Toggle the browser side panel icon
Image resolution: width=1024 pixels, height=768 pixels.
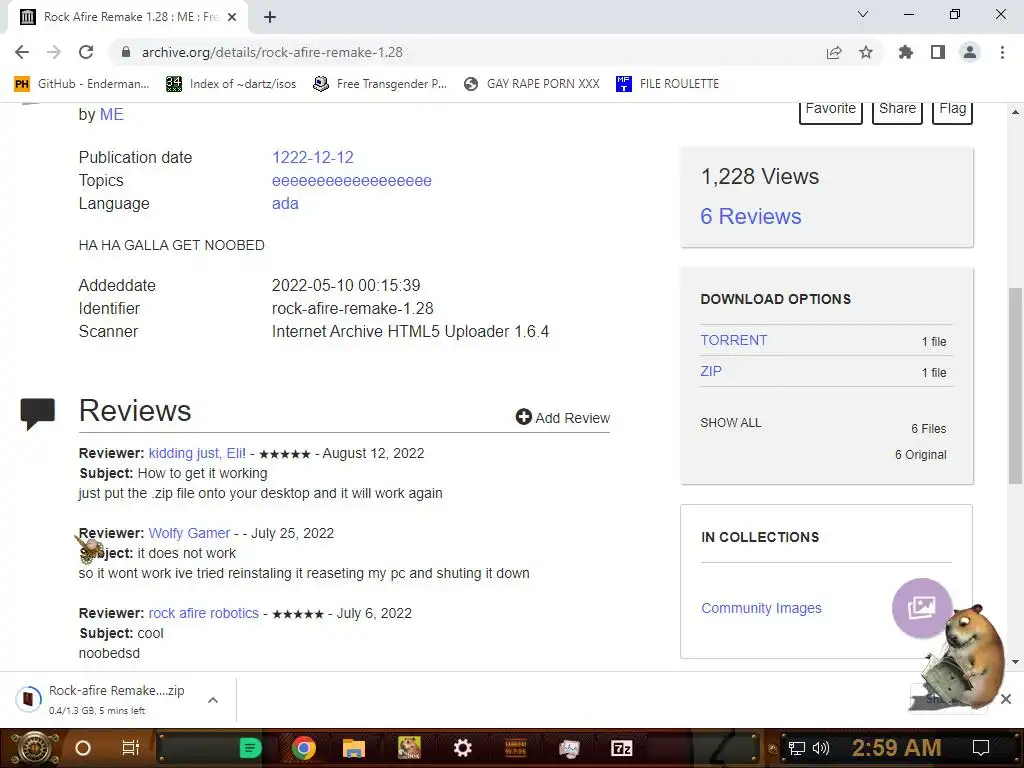(x=938, y=52)
